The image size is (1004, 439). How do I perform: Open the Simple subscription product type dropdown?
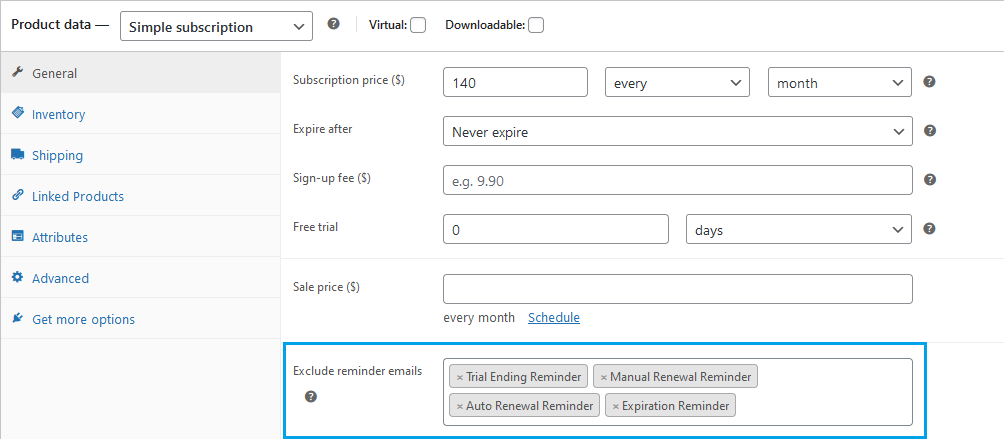click(215, 27)
